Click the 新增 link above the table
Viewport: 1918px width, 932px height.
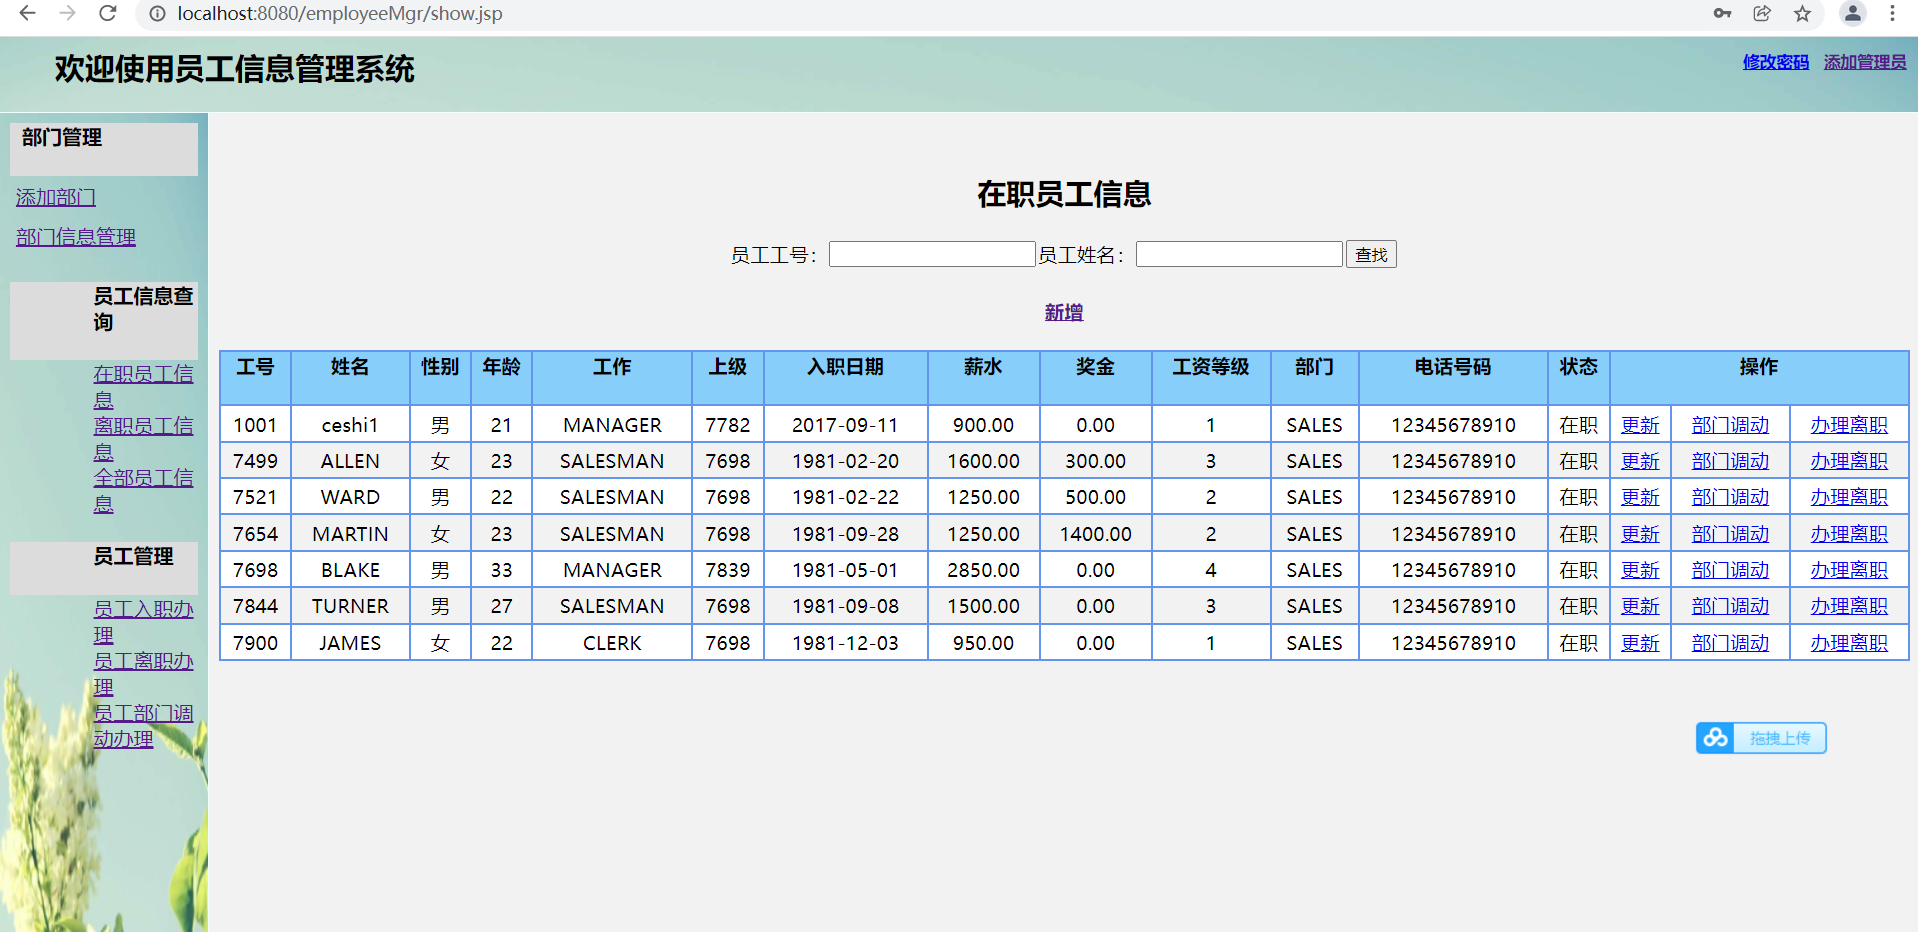1063,313
